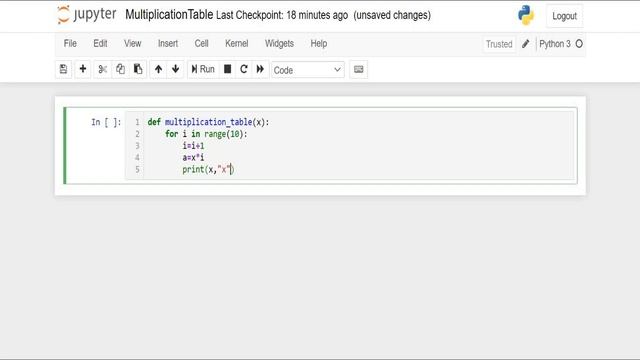Screen dimensions: 640x360
Task: Click the def multiplication_table(x) code line
Action: click(x=209, y=122)
